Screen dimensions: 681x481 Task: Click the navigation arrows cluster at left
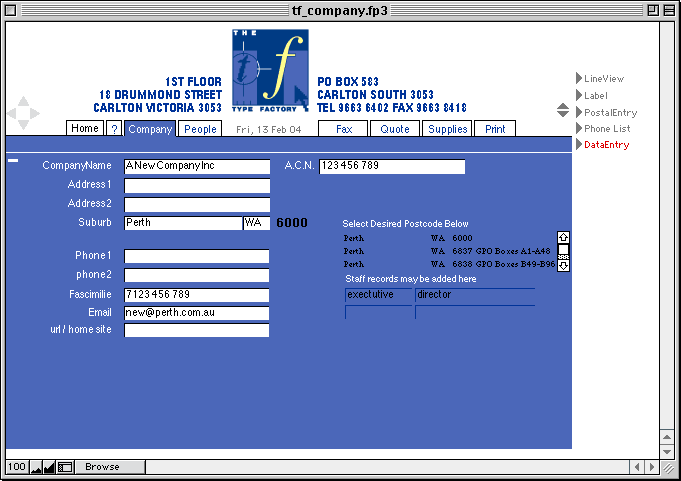23,113
